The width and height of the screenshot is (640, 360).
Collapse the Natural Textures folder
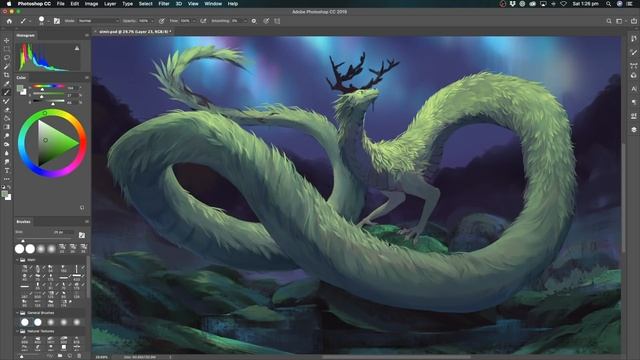point(18,331)
